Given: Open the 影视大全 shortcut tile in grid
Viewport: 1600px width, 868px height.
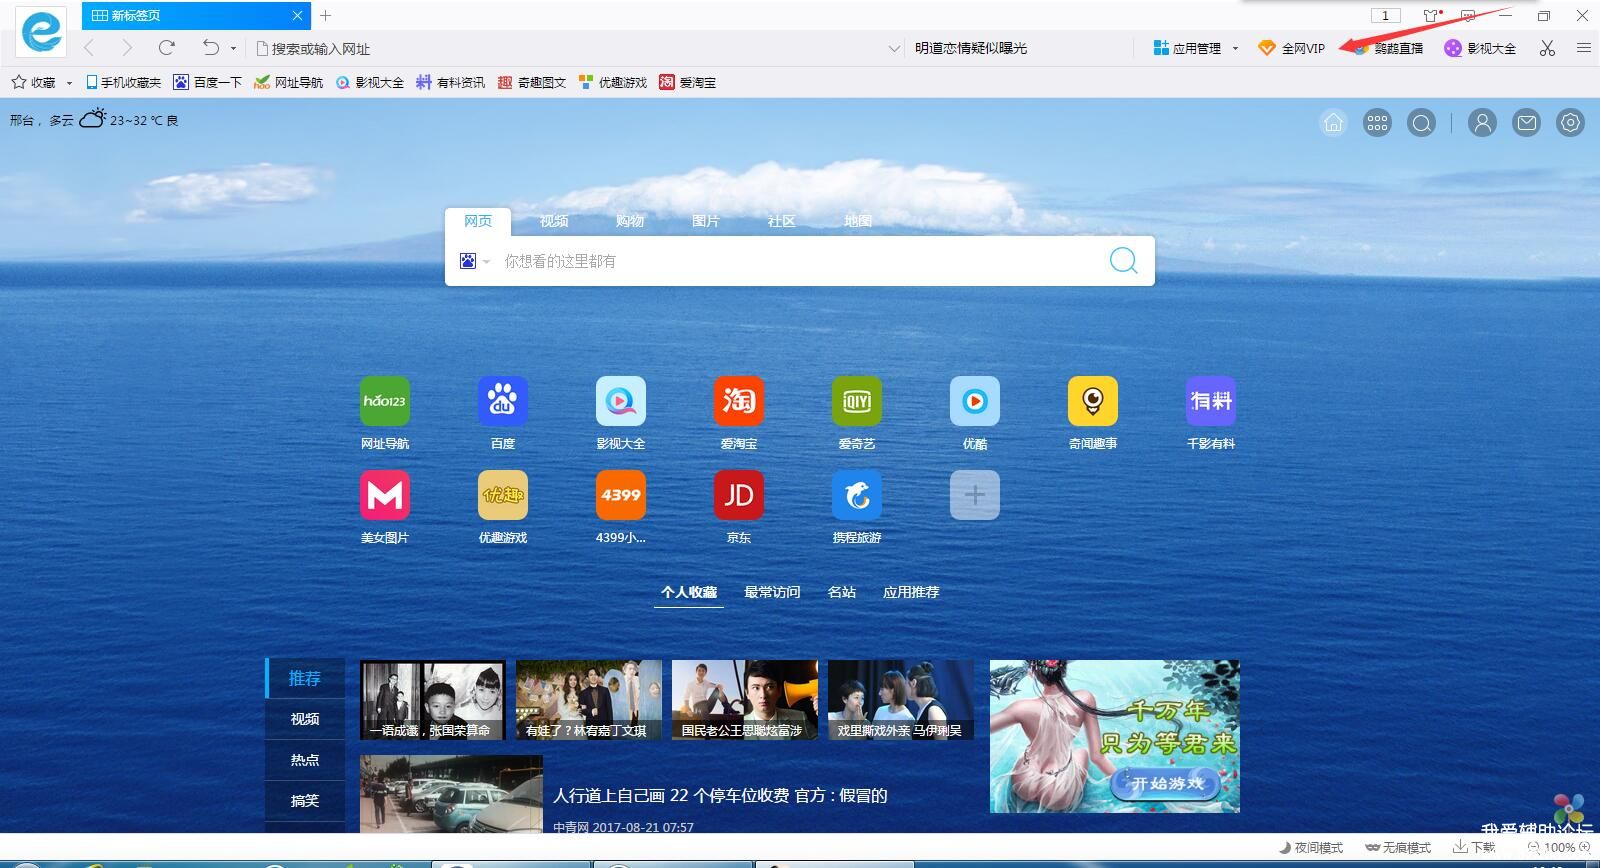Looking at the screenshot, I should (x=621, y=401).
